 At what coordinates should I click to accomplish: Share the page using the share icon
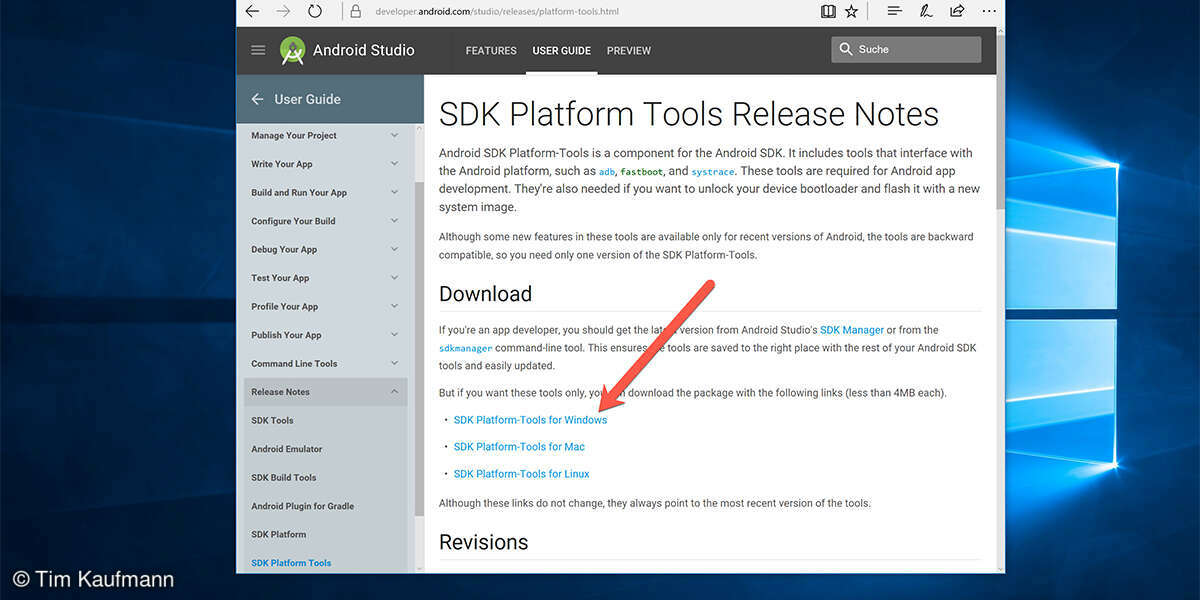[957, 12]
